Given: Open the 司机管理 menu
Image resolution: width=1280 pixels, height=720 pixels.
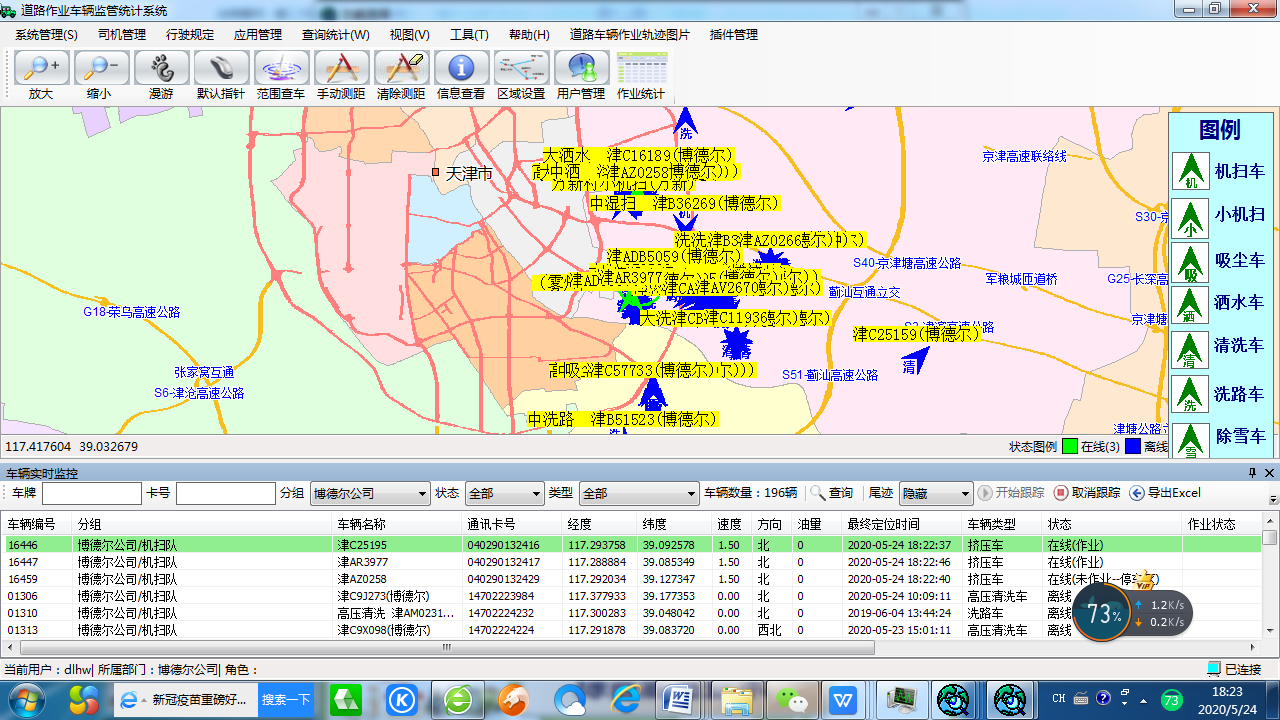Looking at the screenshot, I should [x=122, y=35].
